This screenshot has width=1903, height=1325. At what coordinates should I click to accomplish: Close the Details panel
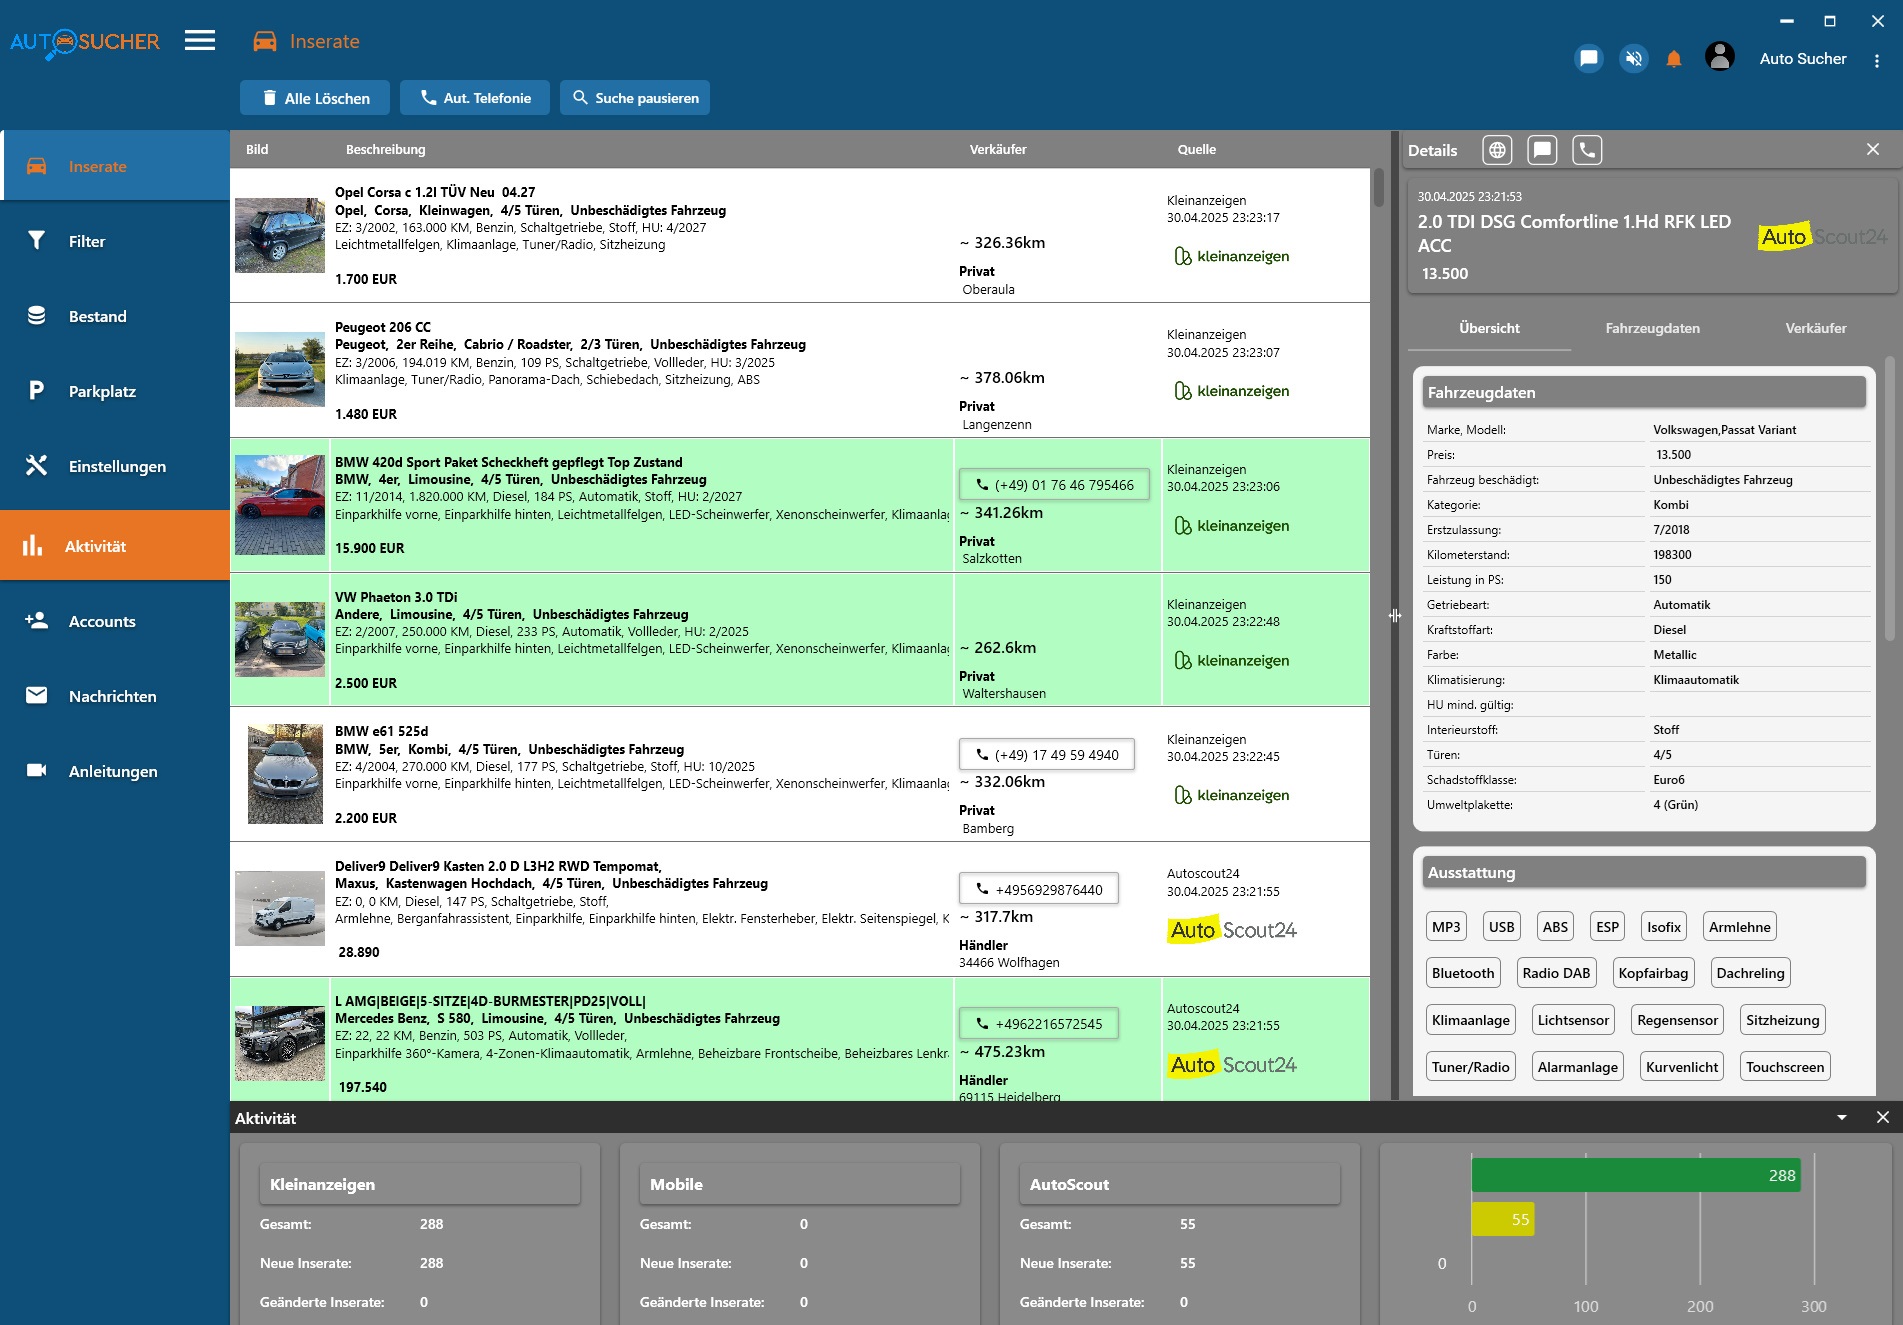pyautogui.click(x=1873, y=149)
